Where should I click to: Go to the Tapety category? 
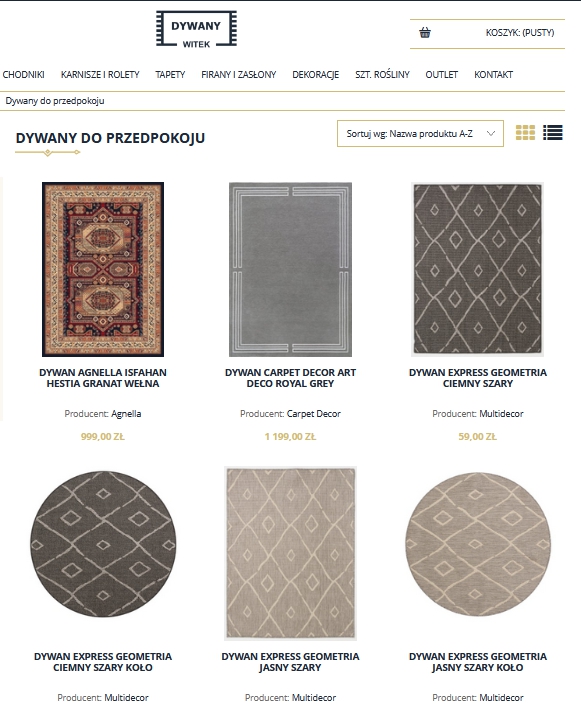point(170,75)
